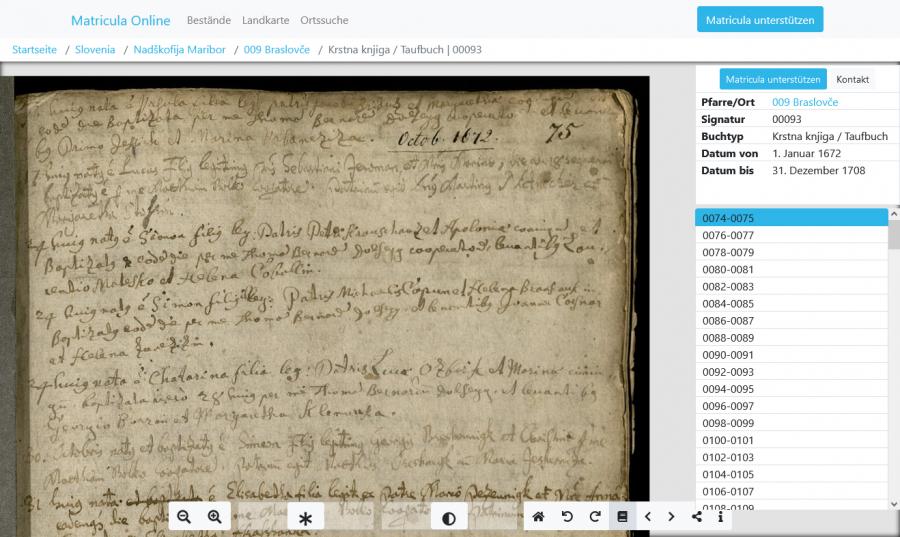Open the Matricula Online home link
Viewport: 900px width, 537px height.
pyautogui.click(x=121, y=21)
